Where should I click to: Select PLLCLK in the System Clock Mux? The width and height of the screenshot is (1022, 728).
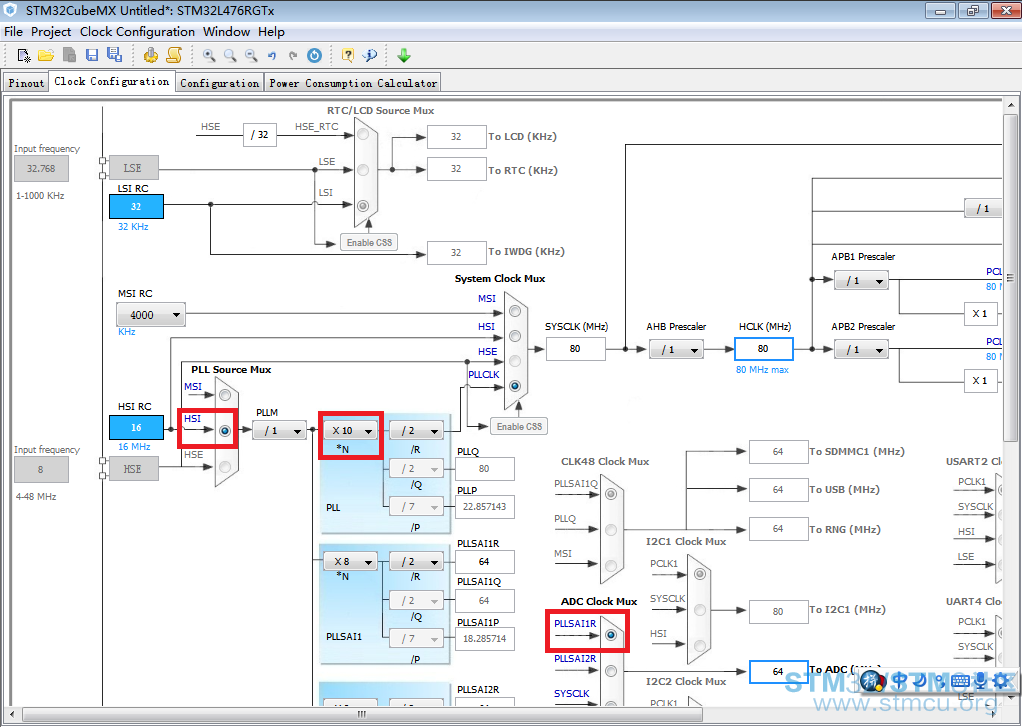coord(515,386)
